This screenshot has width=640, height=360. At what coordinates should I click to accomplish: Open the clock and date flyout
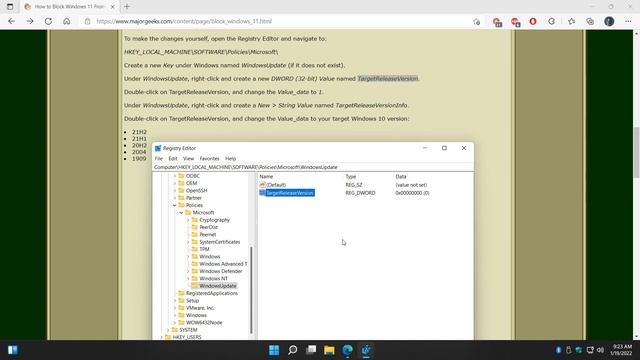tap(621, 350)
